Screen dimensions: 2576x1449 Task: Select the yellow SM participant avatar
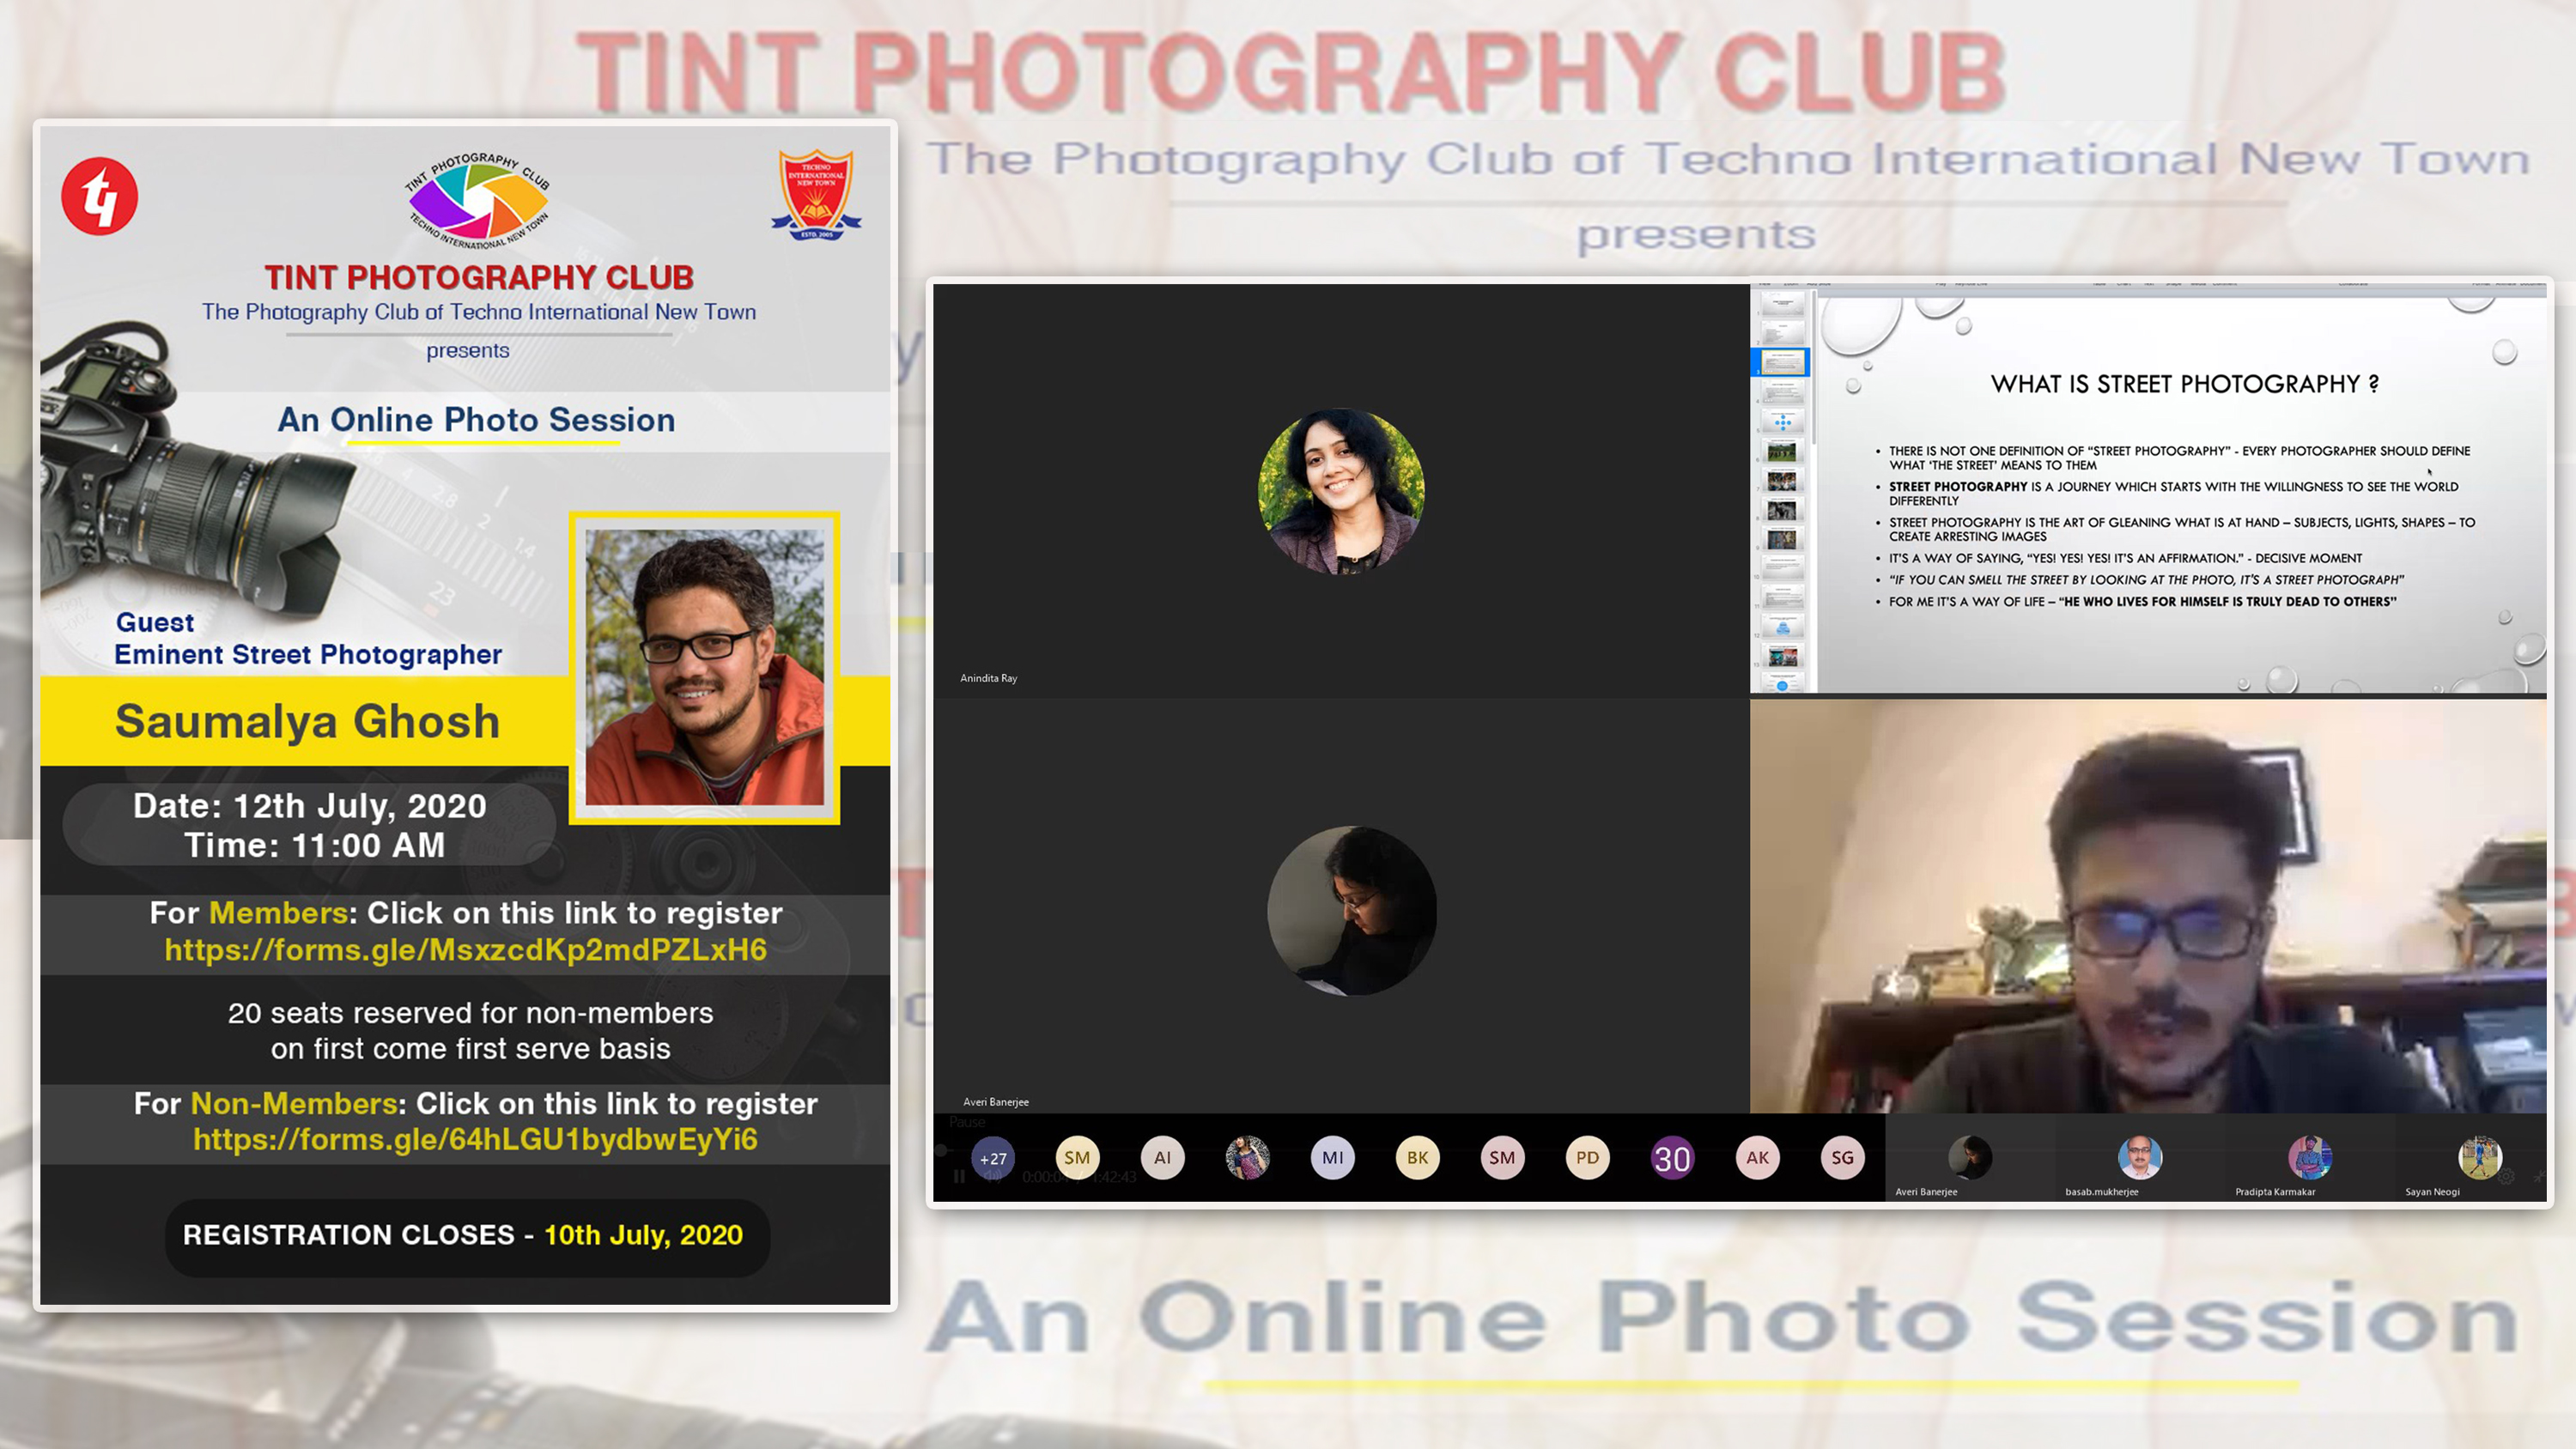click(x=1077, y=1157)
